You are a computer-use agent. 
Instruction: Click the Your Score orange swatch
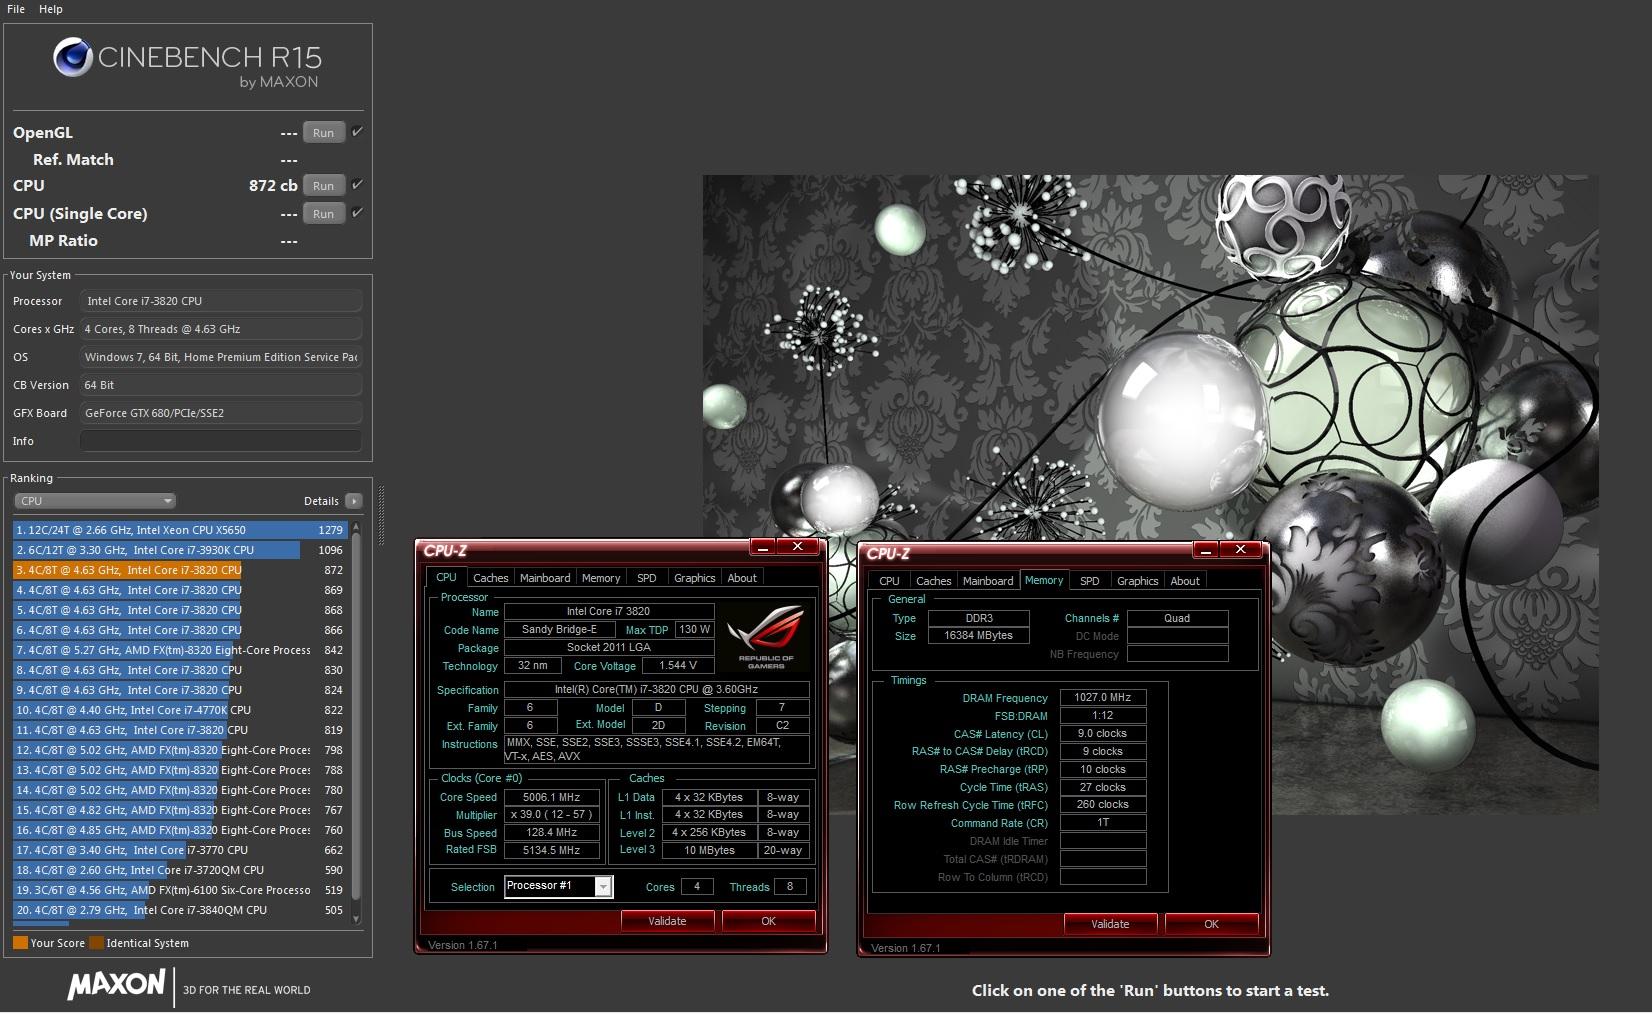[x=20, y=943]
